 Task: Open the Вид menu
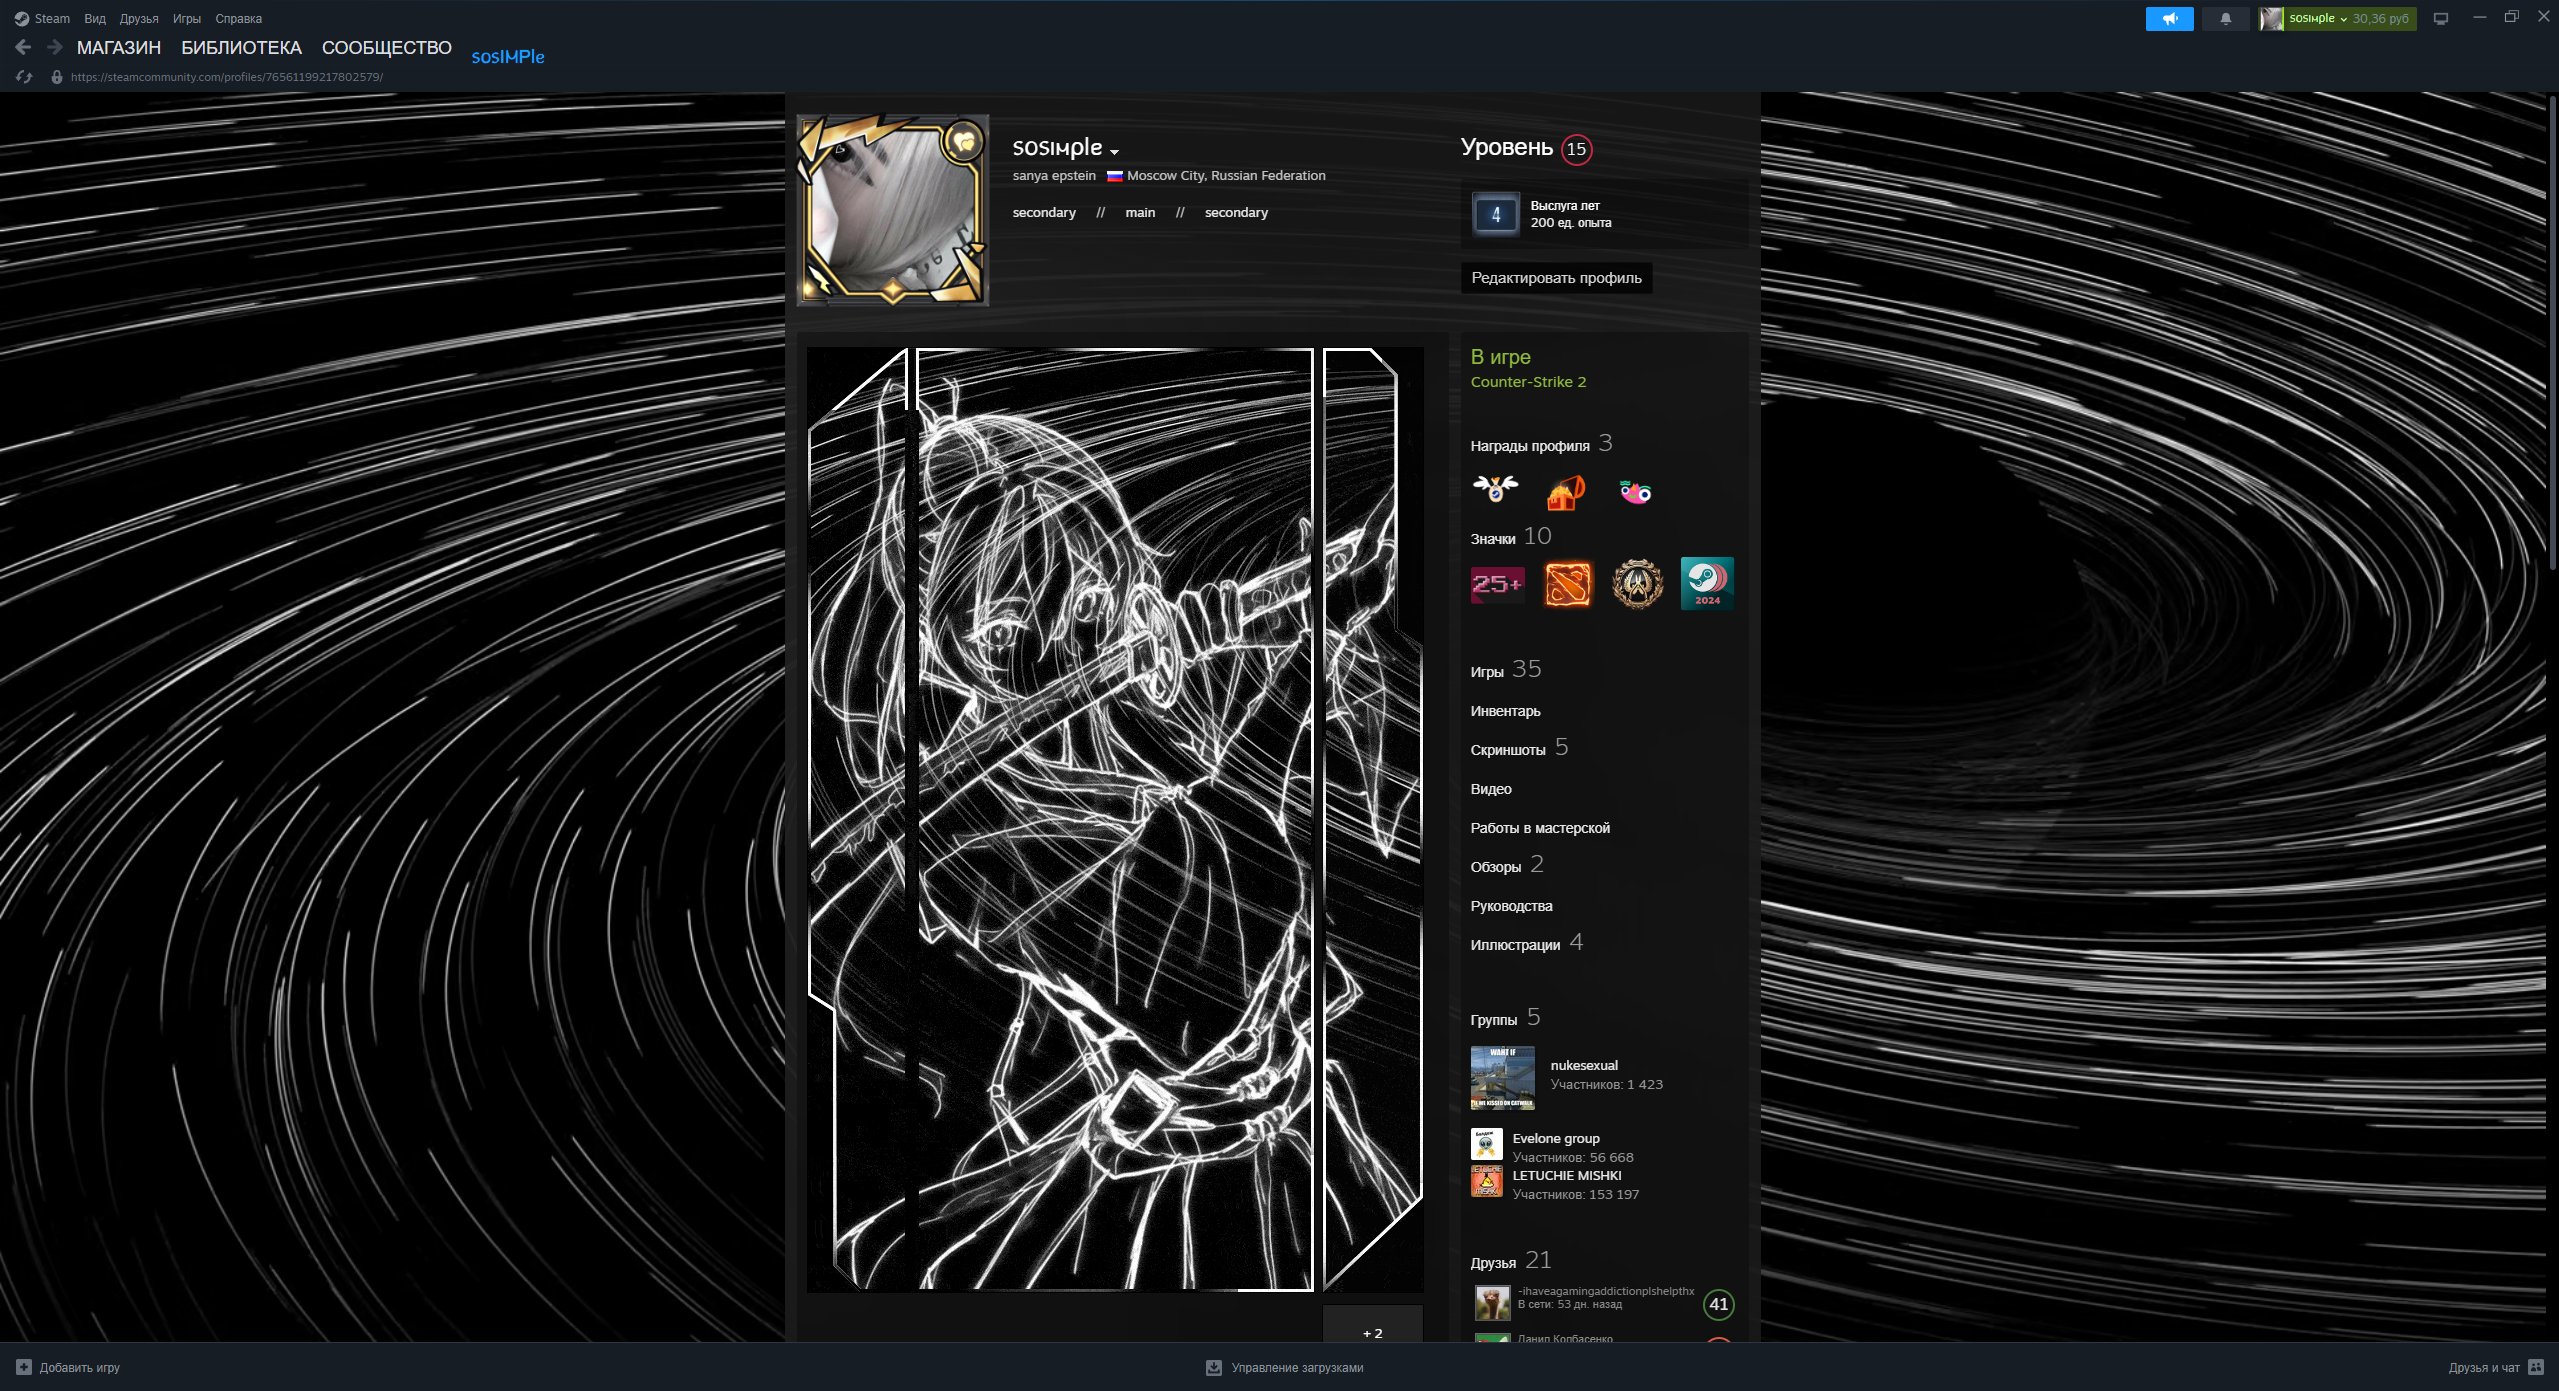[95, 19]
